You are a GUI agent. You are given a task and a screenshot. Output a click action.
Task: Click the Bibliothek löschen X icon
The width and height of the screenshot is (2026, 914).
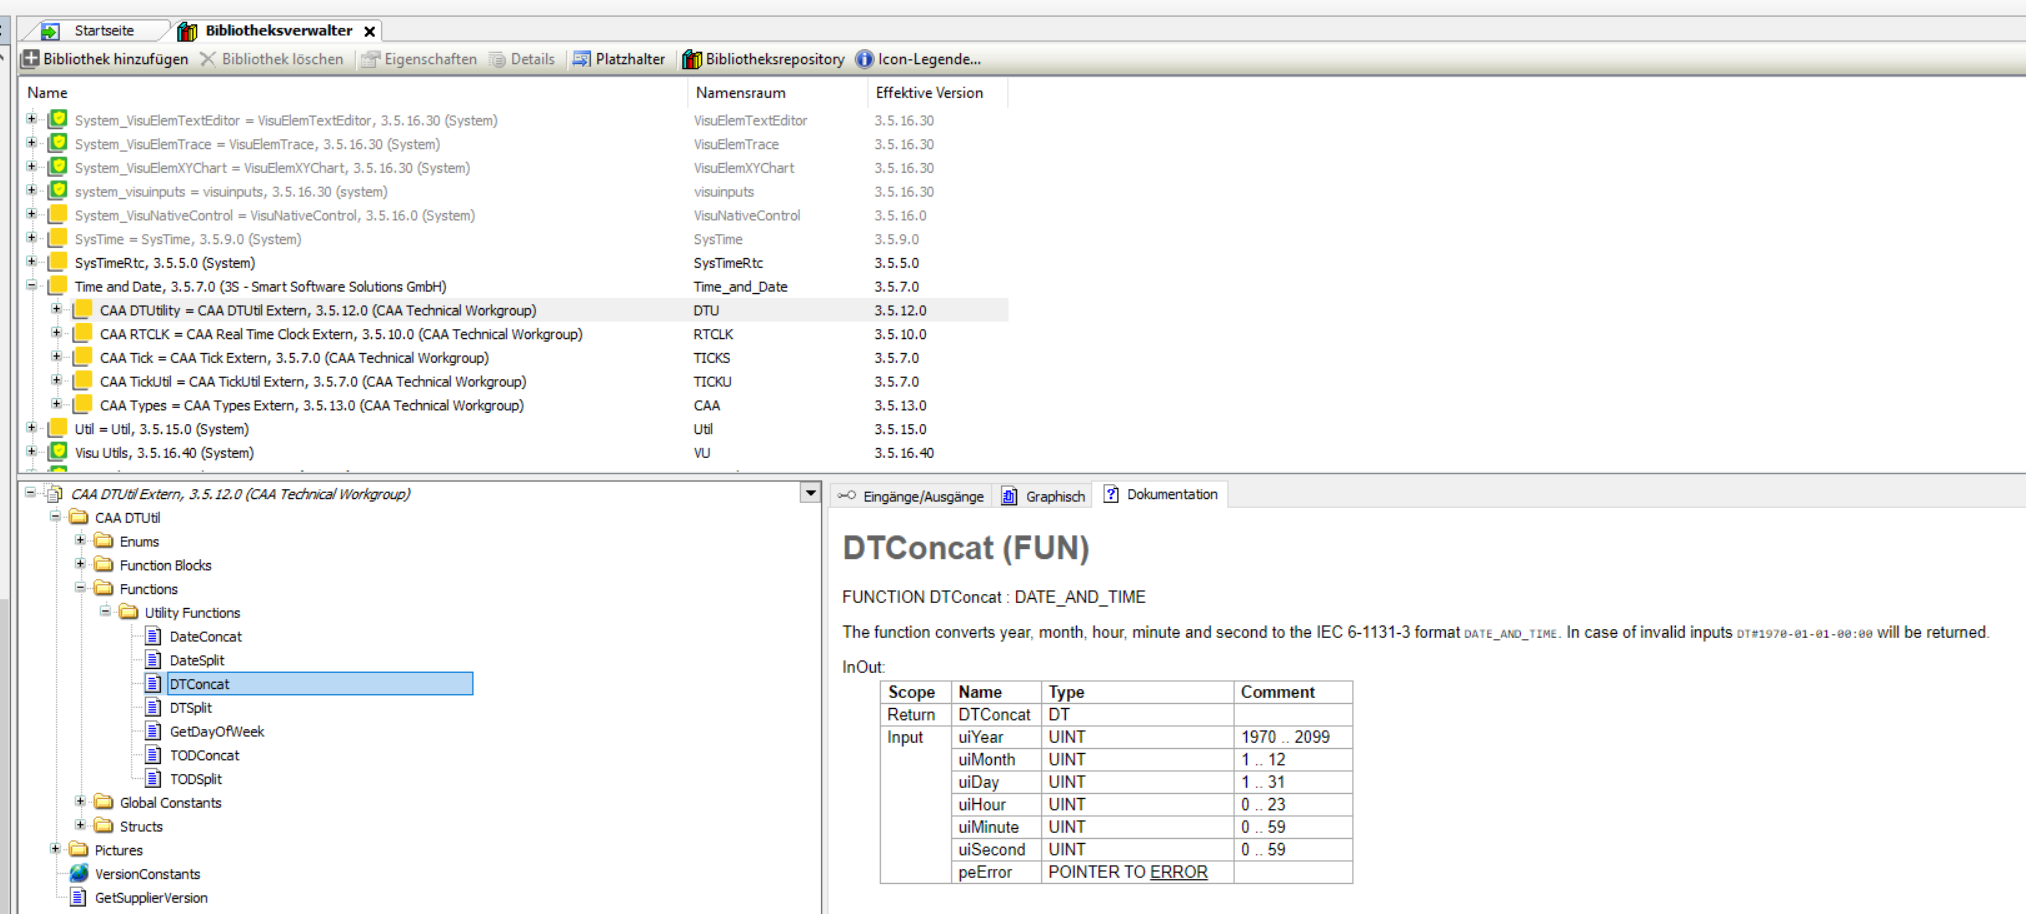pyautogui.click(x=208, y=59)
